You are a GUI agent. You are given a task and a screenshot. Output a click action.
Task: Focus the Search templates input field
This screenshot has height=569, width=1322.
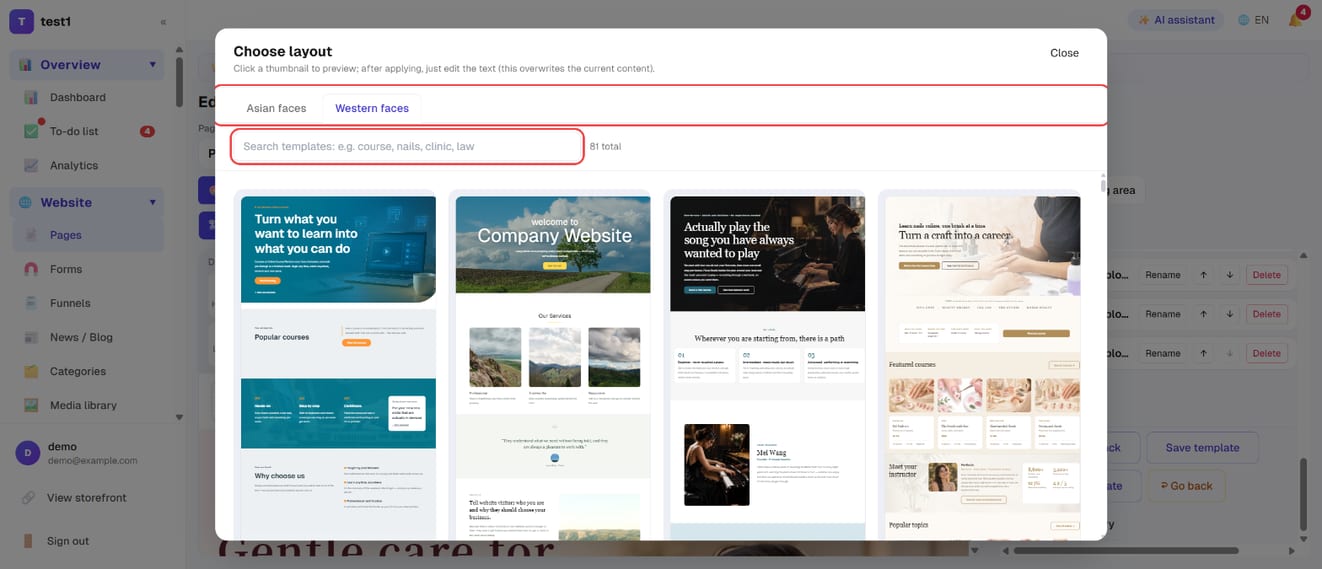coord(407,146)
